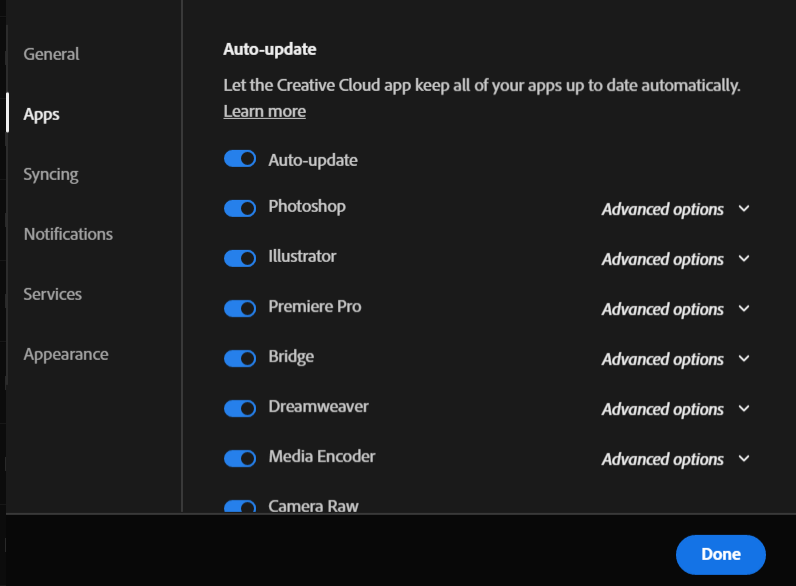Click the Media Encoder app label
This screenshot has height=586, width=796.
pyautogui.click(x=322, y=456)
